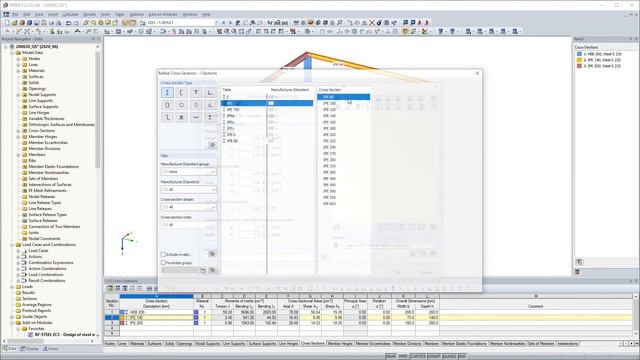Viewport: 640px width, 360px height.
Task: Expand the Nodes tree item
Action: tap(18, 59)
